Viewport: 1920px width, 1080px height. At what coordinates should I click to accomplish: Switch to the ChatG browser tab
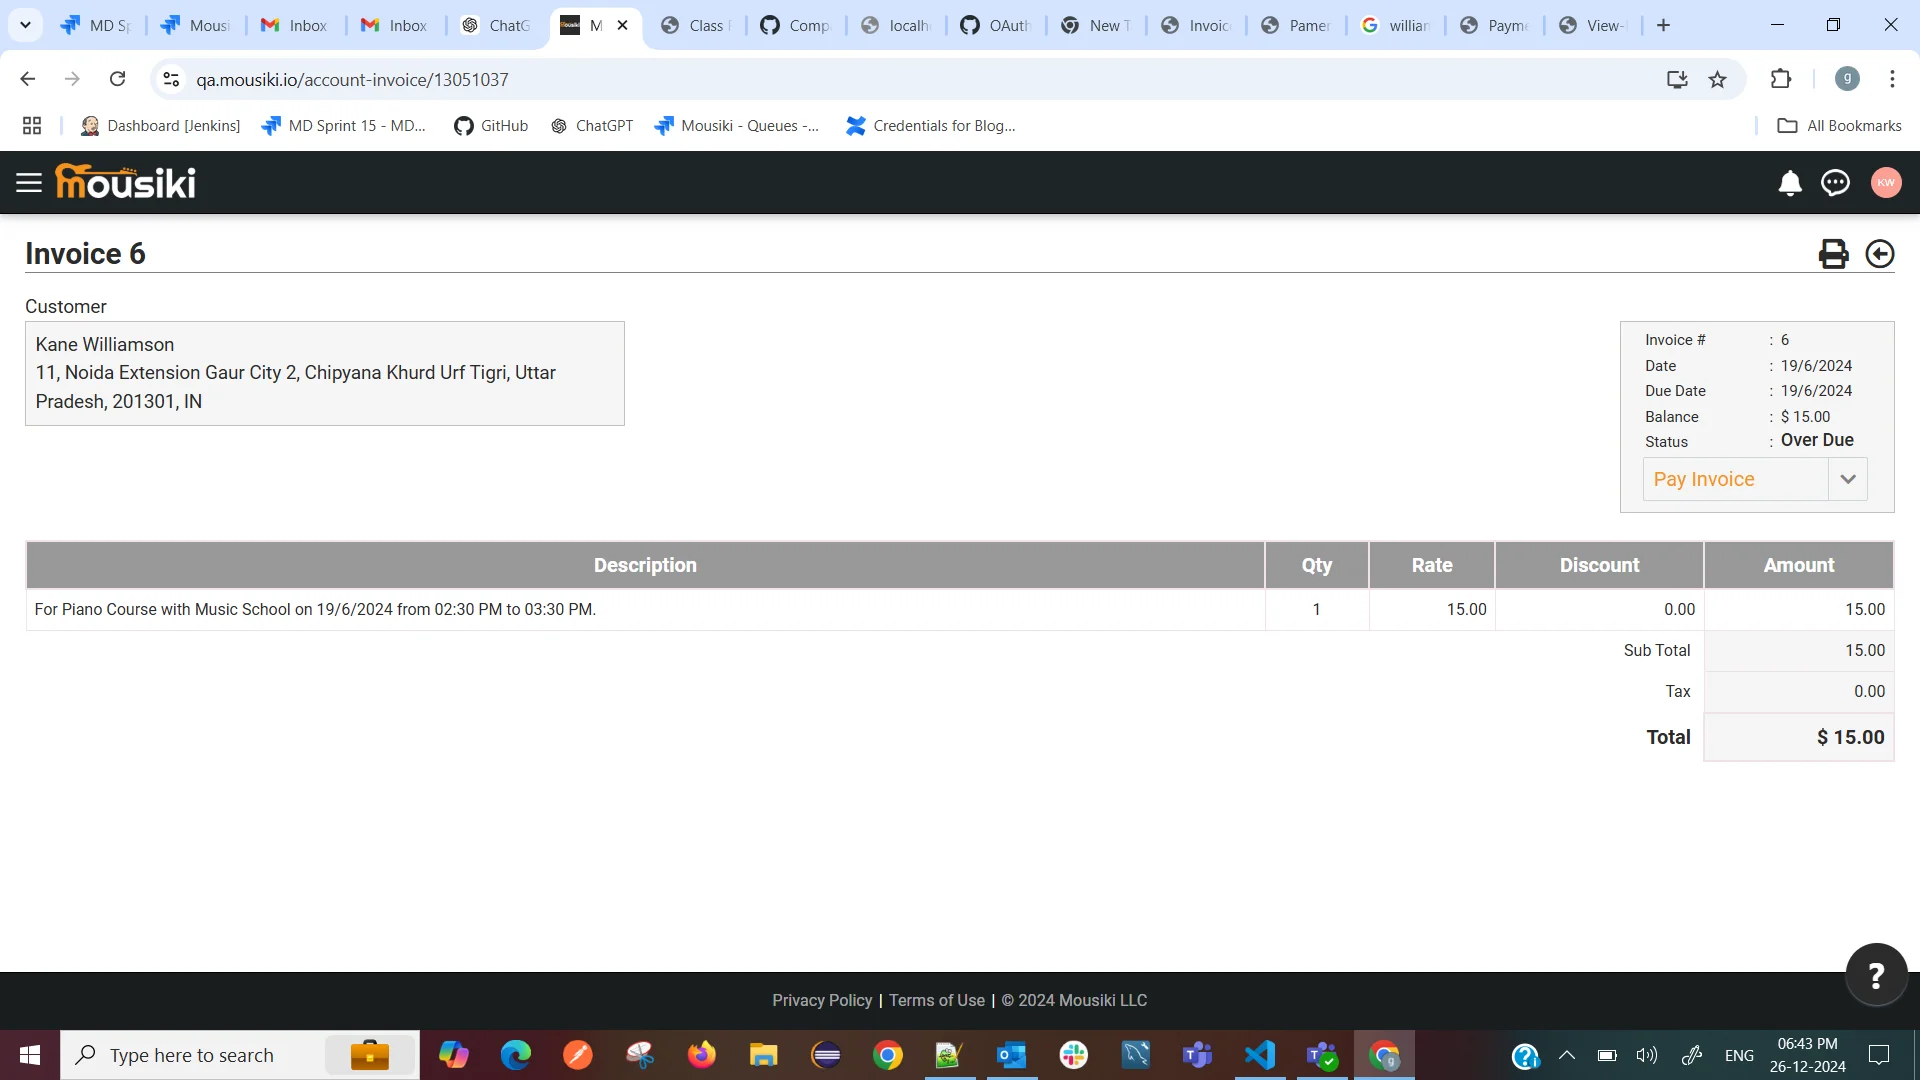point(497,26)
